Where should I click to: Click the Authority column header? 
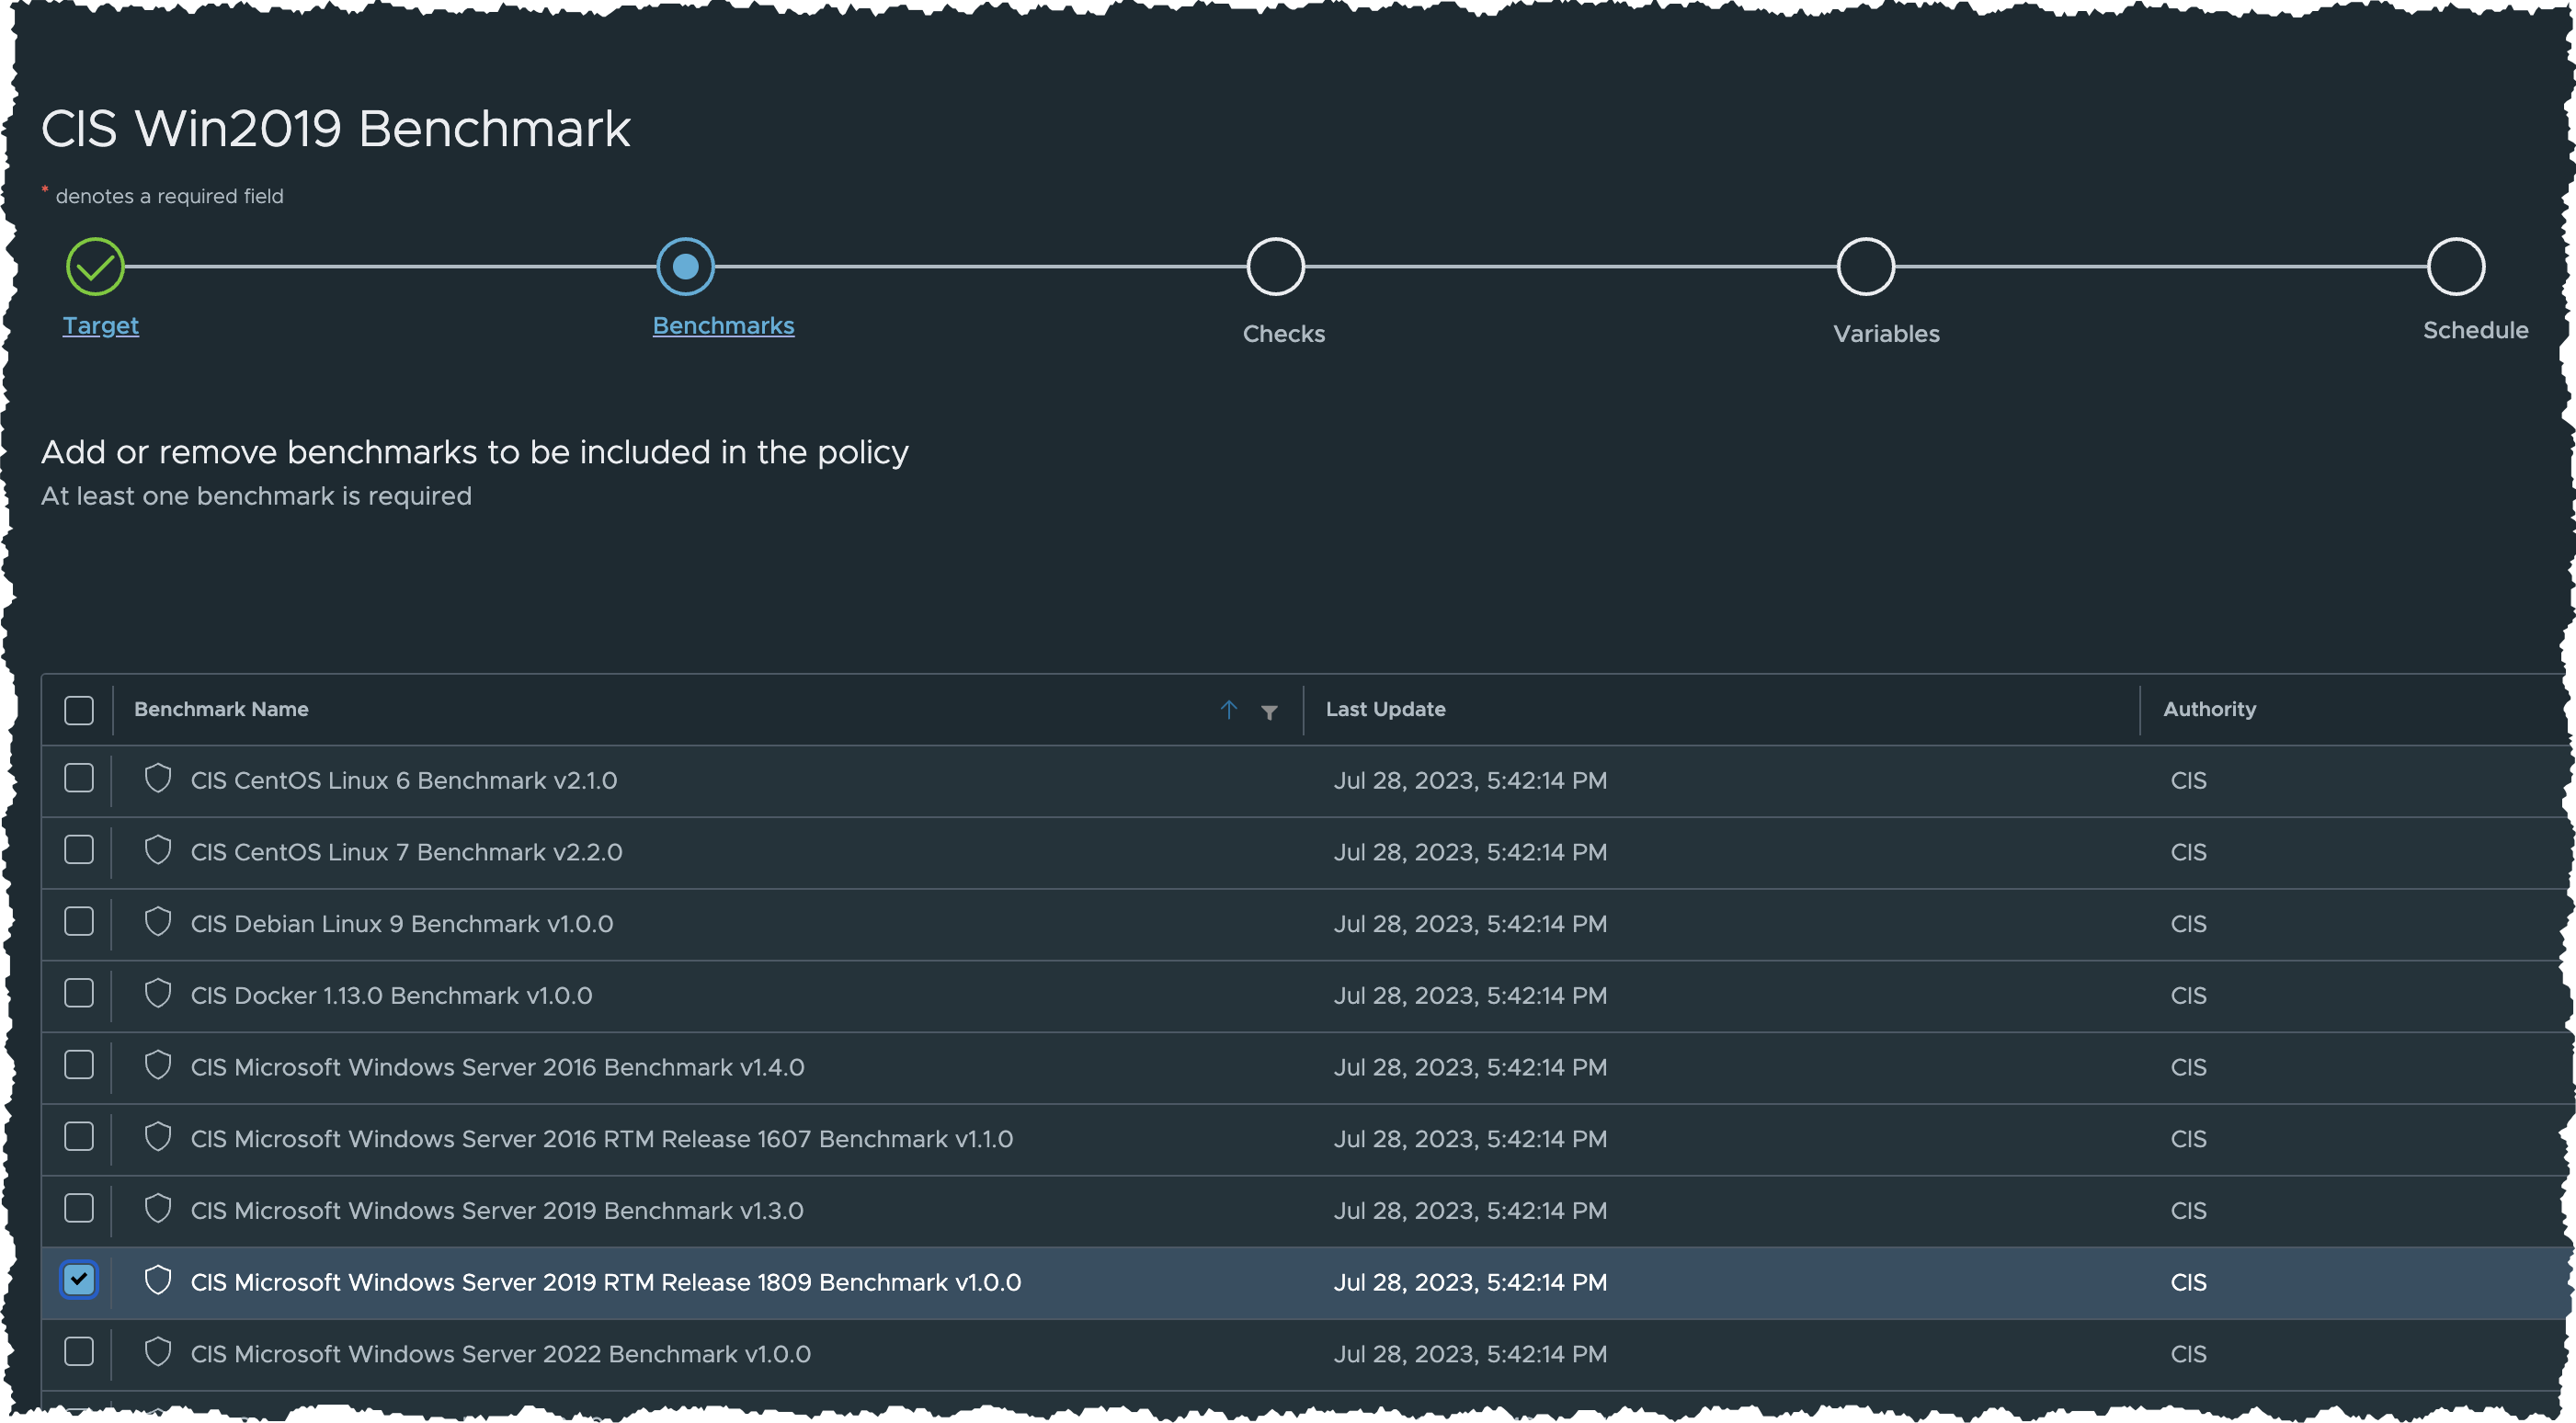pyautogui.click(x=2209, y=710)
